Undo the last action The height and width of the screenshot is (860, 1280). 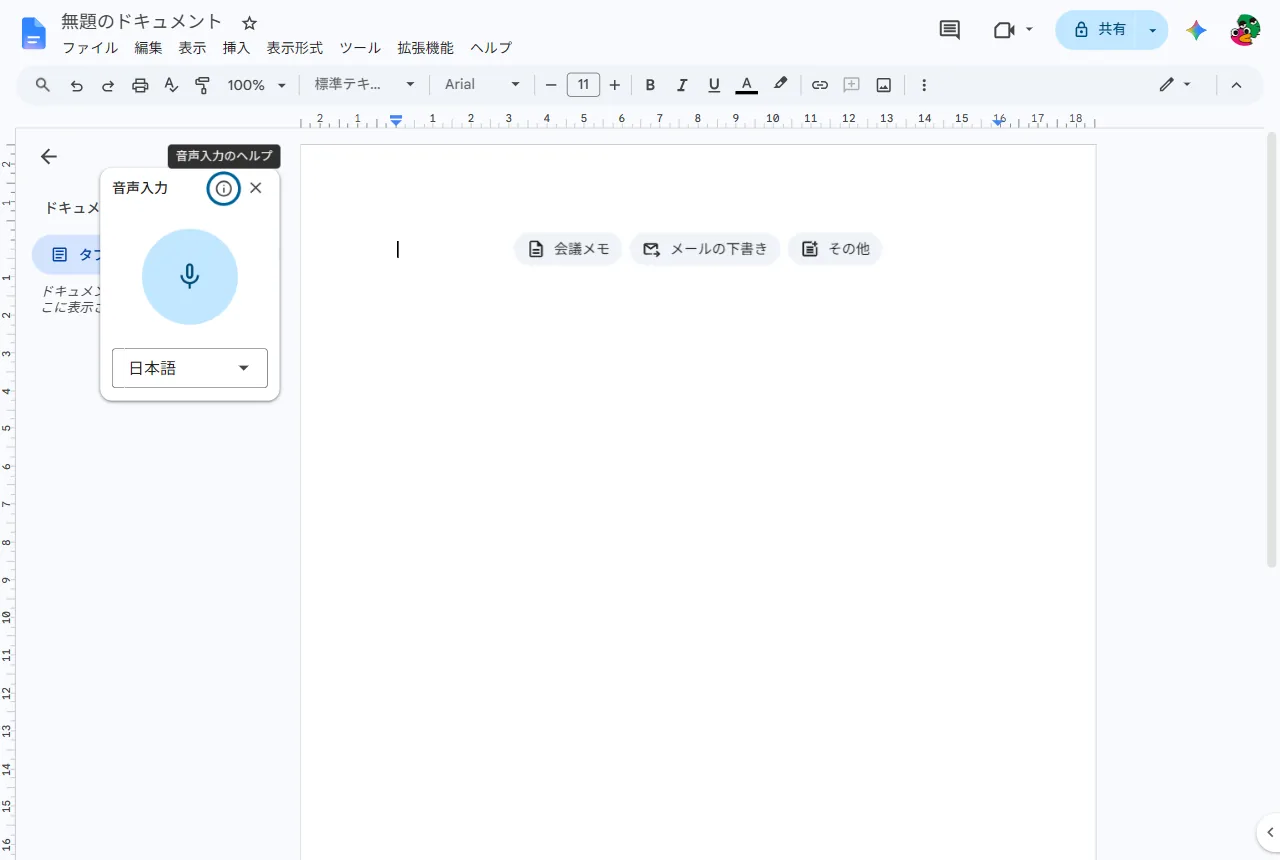(76, 85)
